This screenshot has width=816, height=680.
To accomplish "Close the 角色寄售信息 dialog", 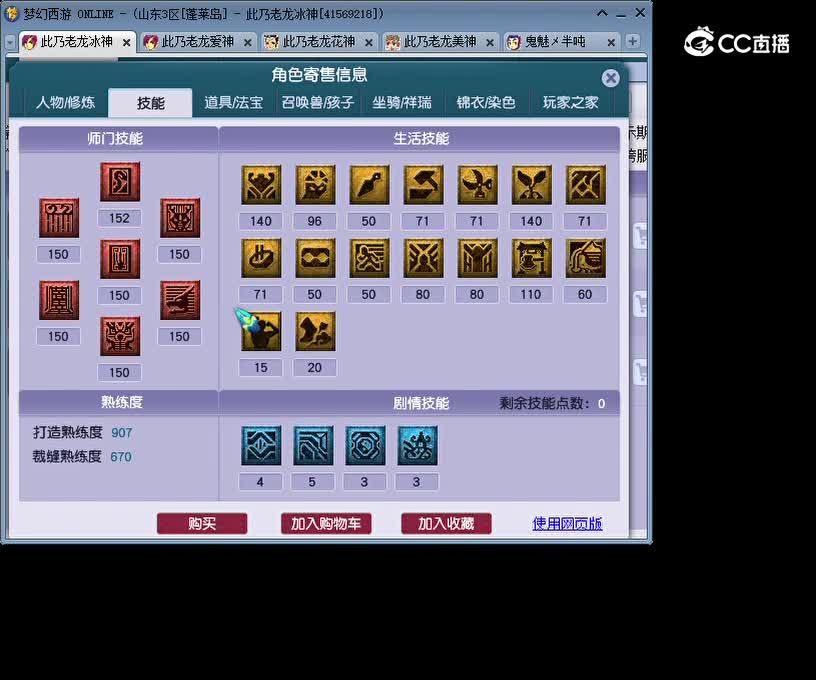I will click(x=610, y=78).
